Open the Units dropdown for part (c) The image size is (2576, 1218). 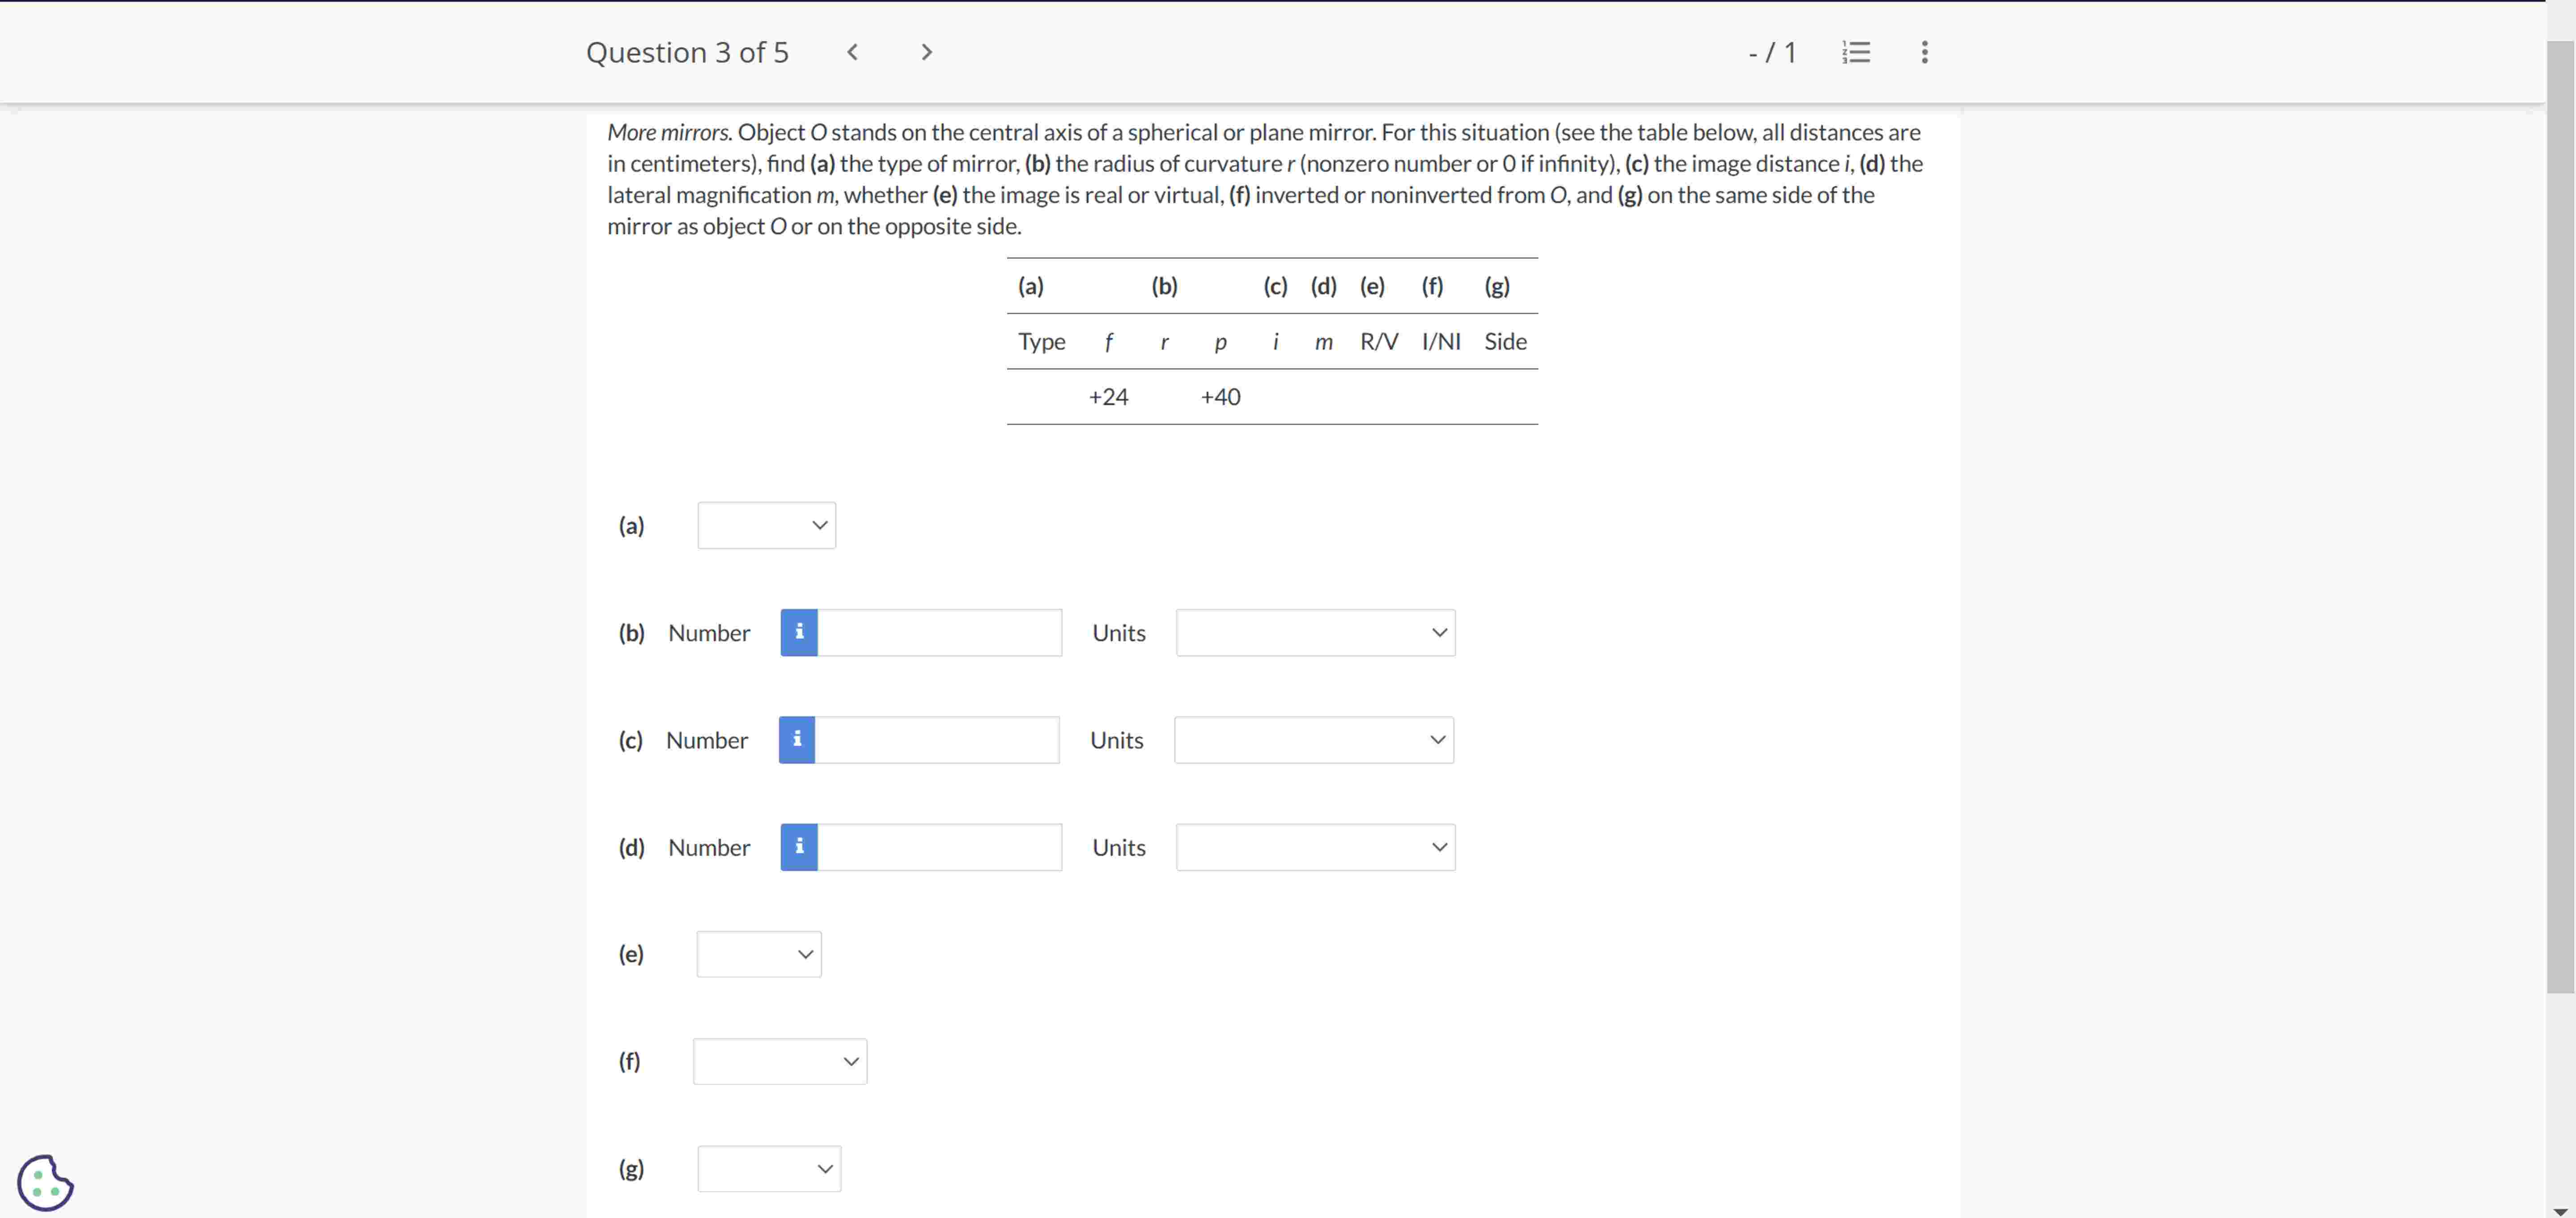[1313, 740]
